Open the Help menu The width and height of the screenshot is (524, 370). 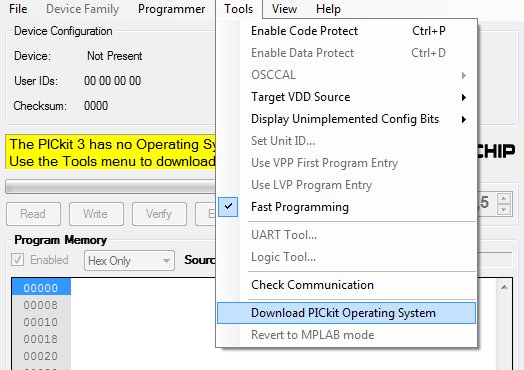click(x=329, y=9)
